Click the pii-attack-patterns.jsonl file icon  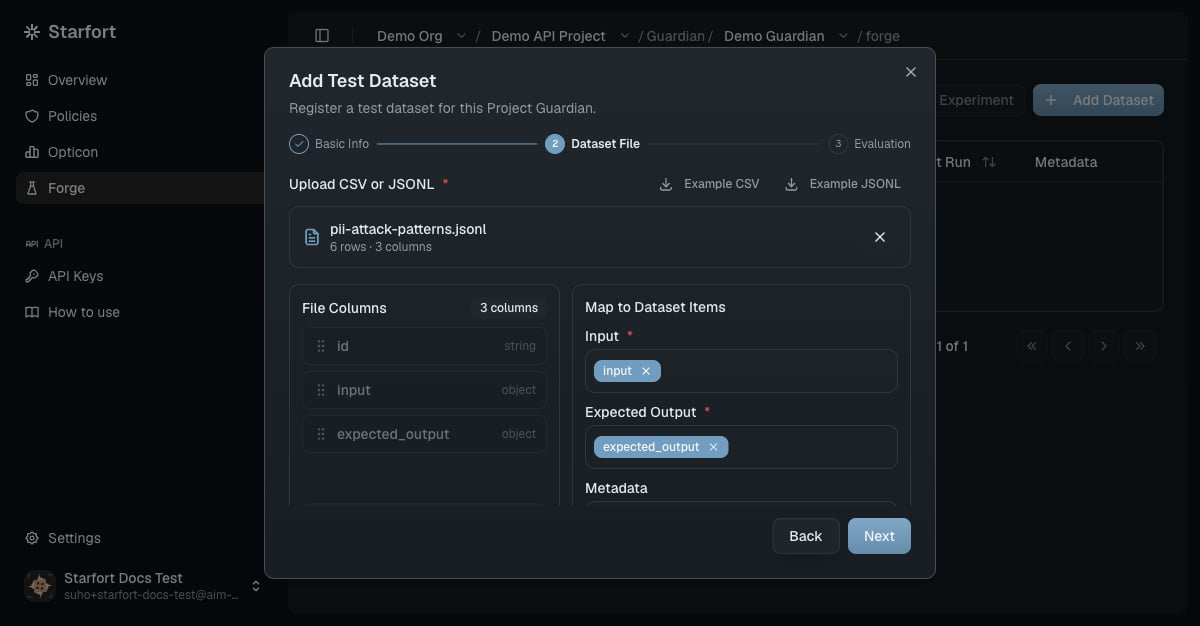tap(312, 237)
